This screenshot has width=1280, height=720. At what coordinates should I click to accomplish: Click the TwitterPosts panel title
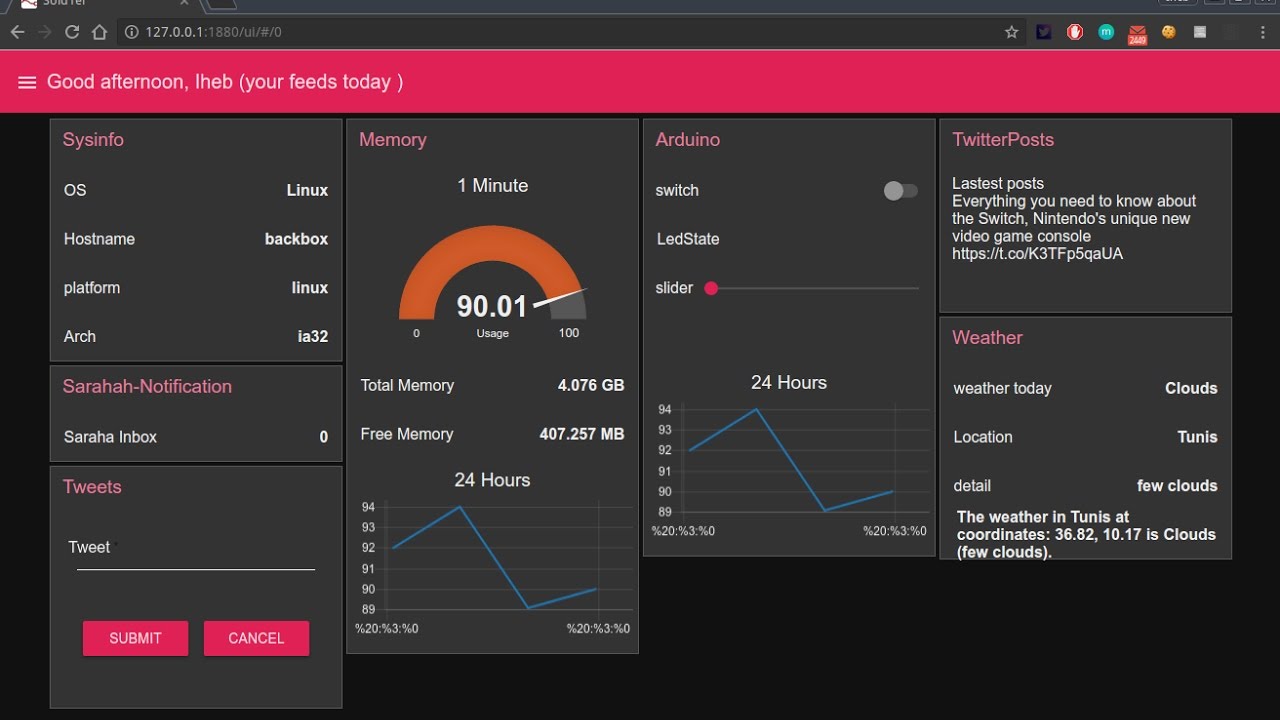(x=1003, y=140)
